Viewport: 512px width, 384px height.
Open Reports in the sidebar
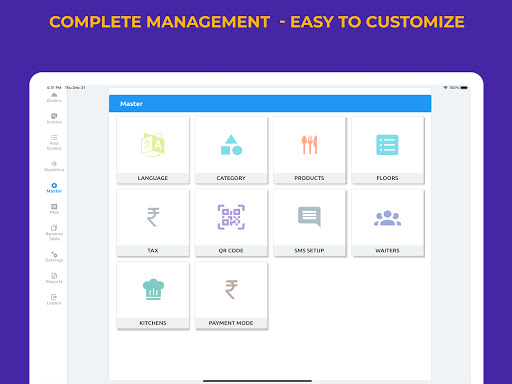pos(54,278)
